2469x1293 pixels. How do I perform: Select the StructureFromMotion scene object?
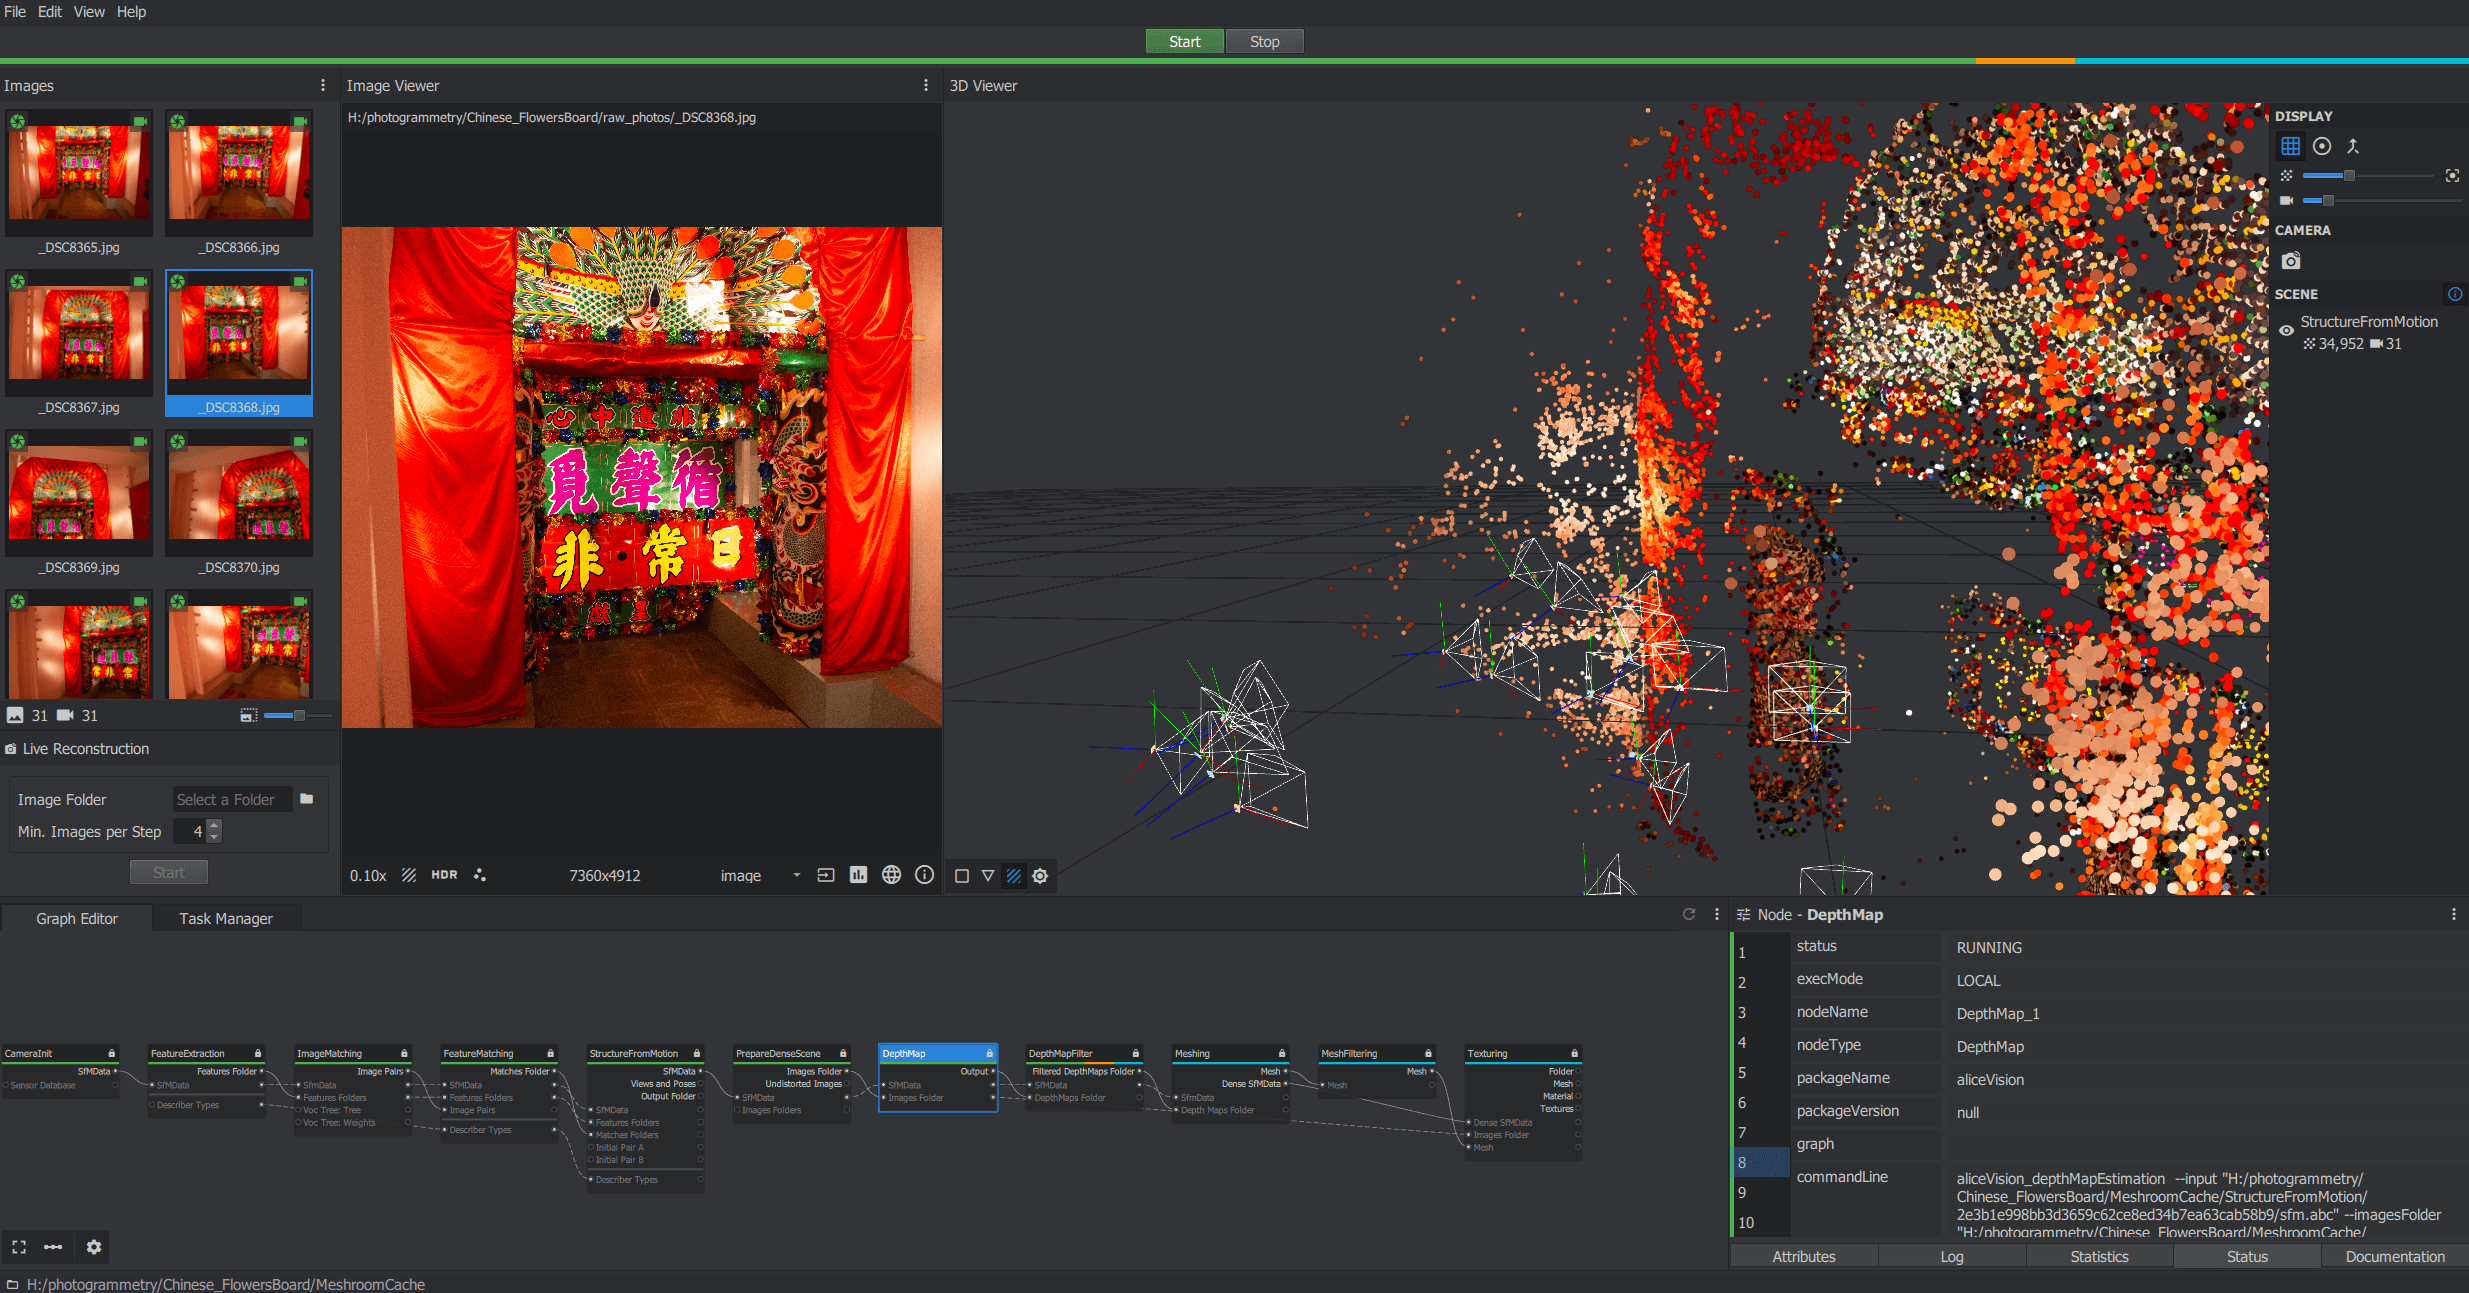point(2369,322)
